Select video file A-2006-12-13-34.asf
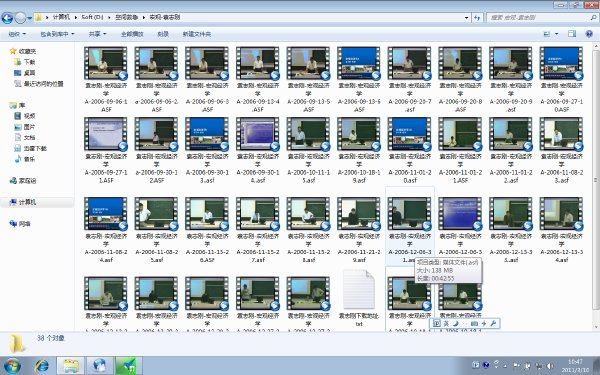 pos(561,230)
